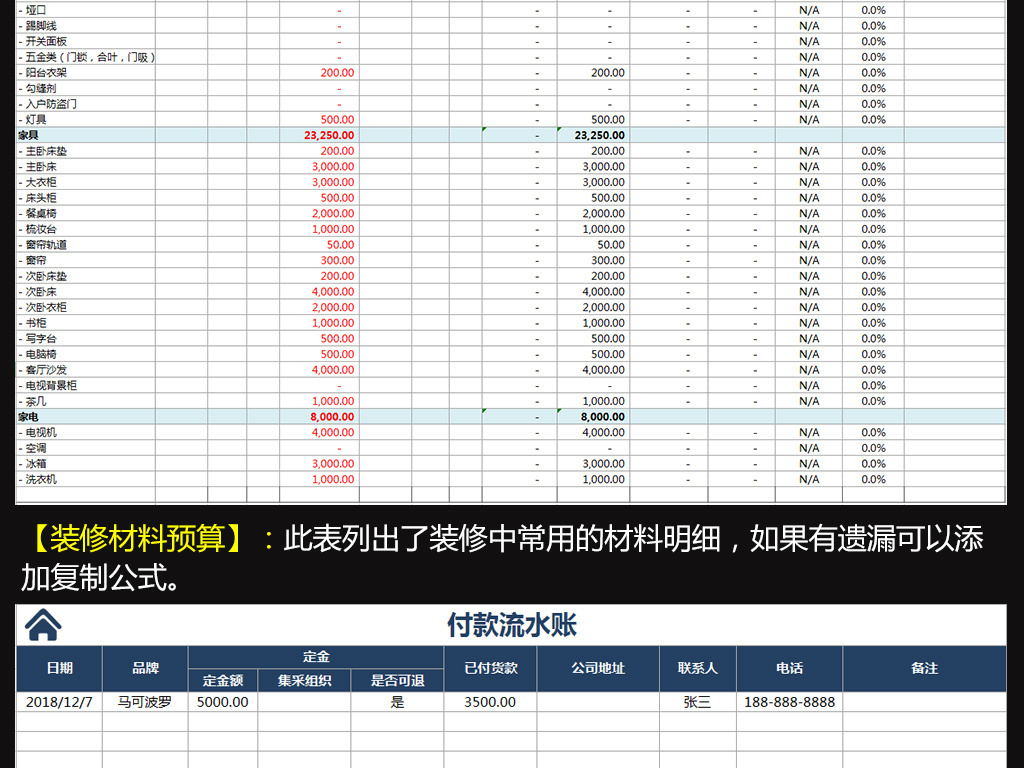Viewport: 1024px width, 768px height.
Task: Select the 集采组织 sub-header
Action: point(305,680)
